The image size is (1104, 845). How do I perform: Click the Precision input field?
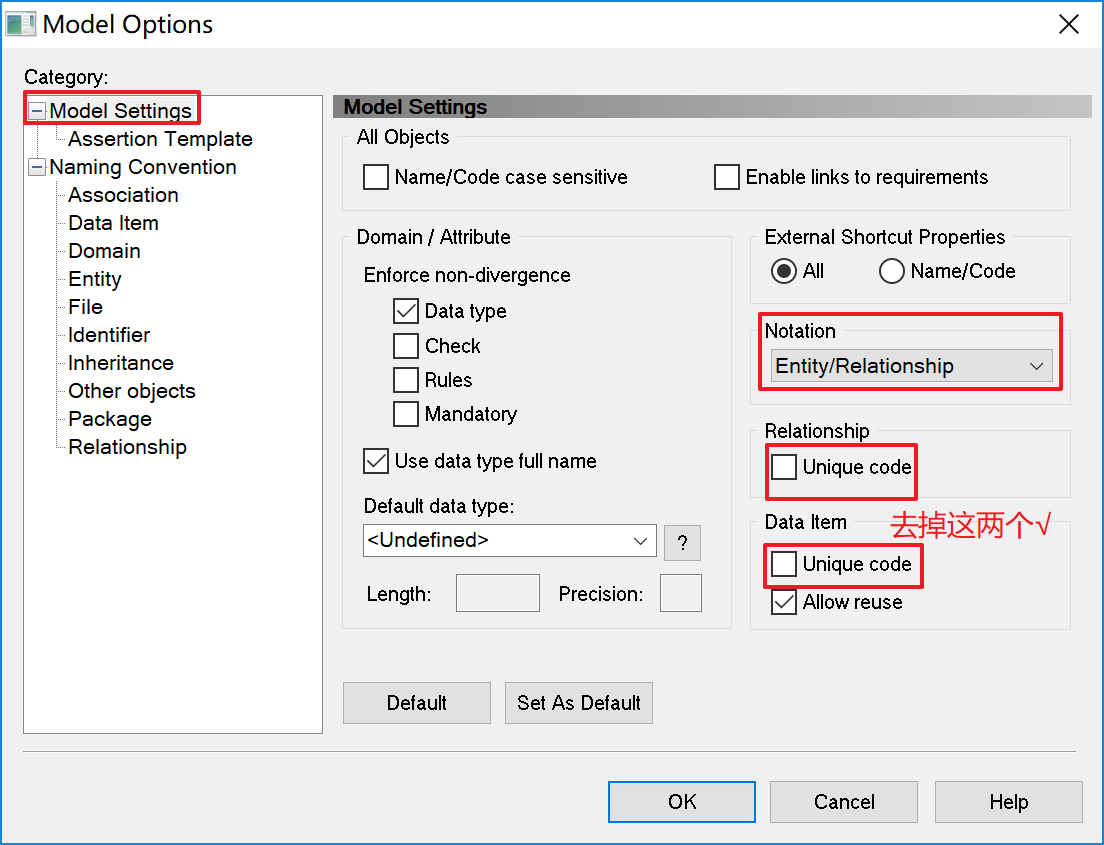click(681, 593)
